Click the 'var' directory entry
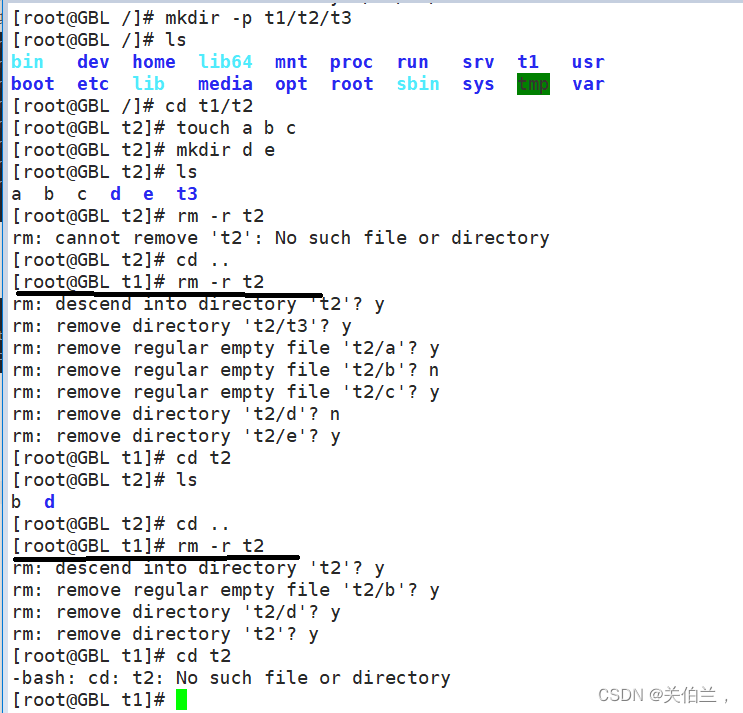This screenshot has height=713, width=743. (589, 84)
